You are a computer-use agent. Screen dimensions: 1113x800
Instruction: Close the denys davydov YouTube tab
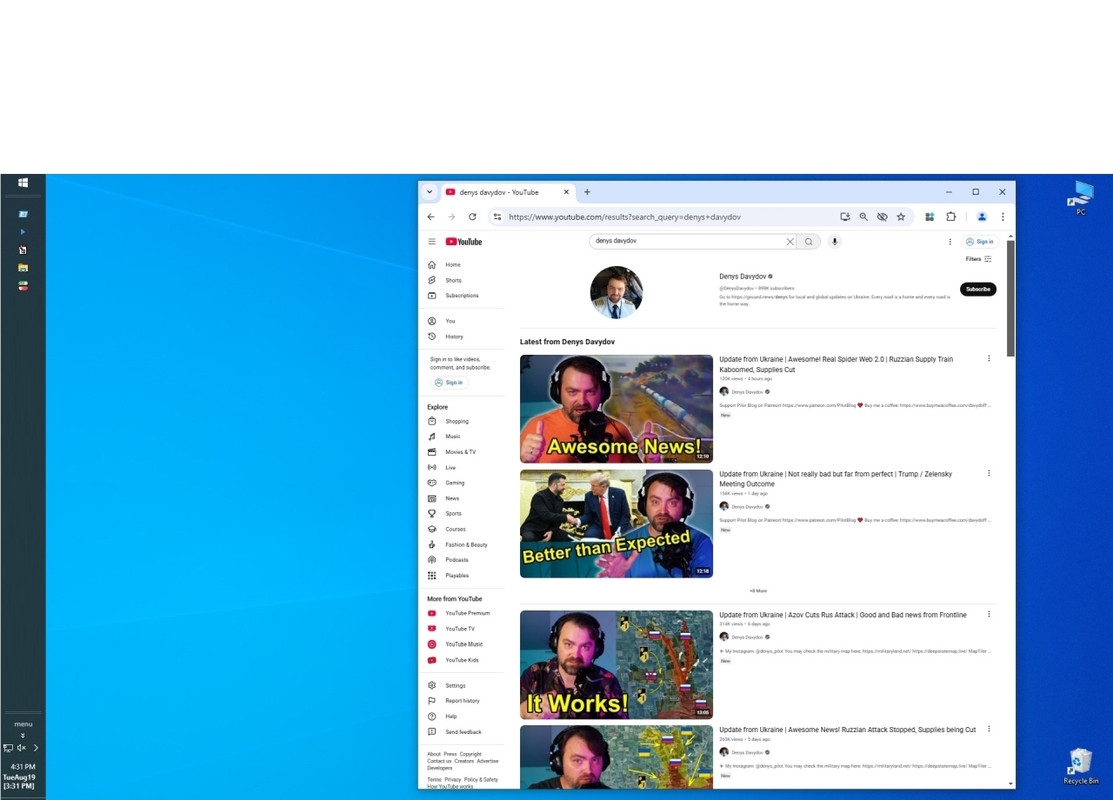click(x=566, y=192)
